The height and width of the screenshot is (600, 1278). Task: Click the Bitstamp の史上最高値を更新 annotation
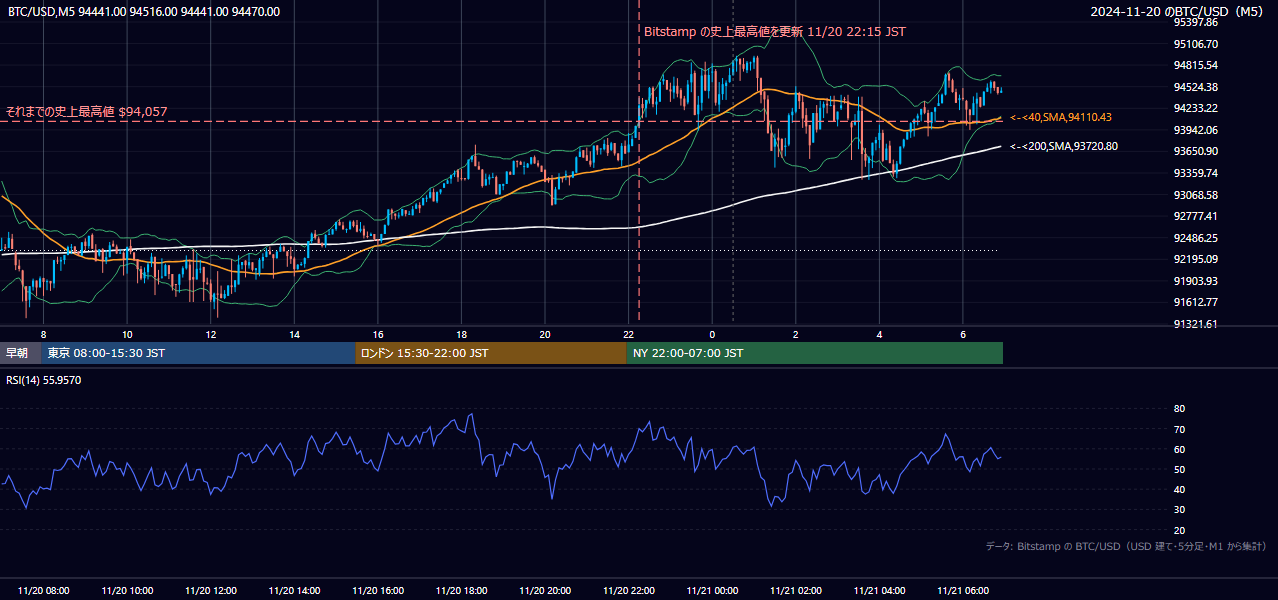[775, 32]
